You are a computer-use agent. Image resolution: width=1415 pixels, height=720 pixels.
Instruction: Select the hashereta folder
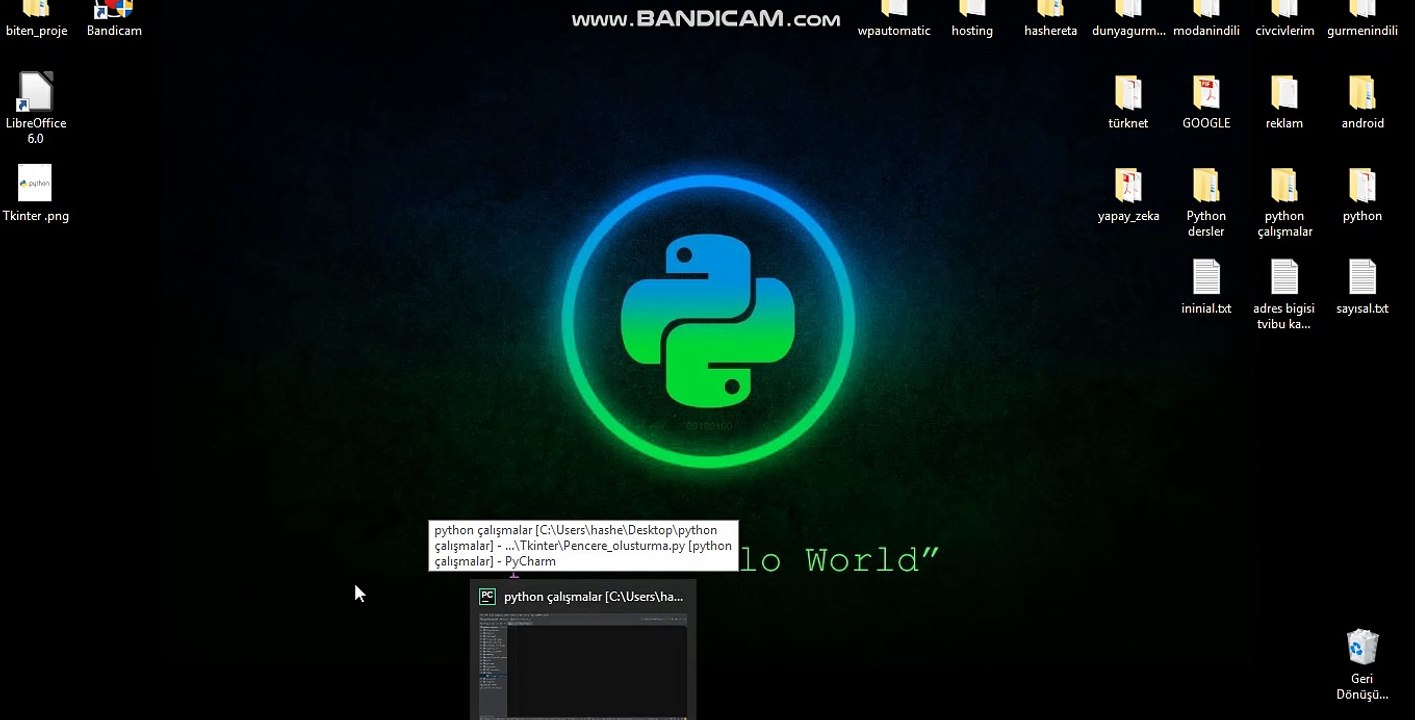(1050, 19)
